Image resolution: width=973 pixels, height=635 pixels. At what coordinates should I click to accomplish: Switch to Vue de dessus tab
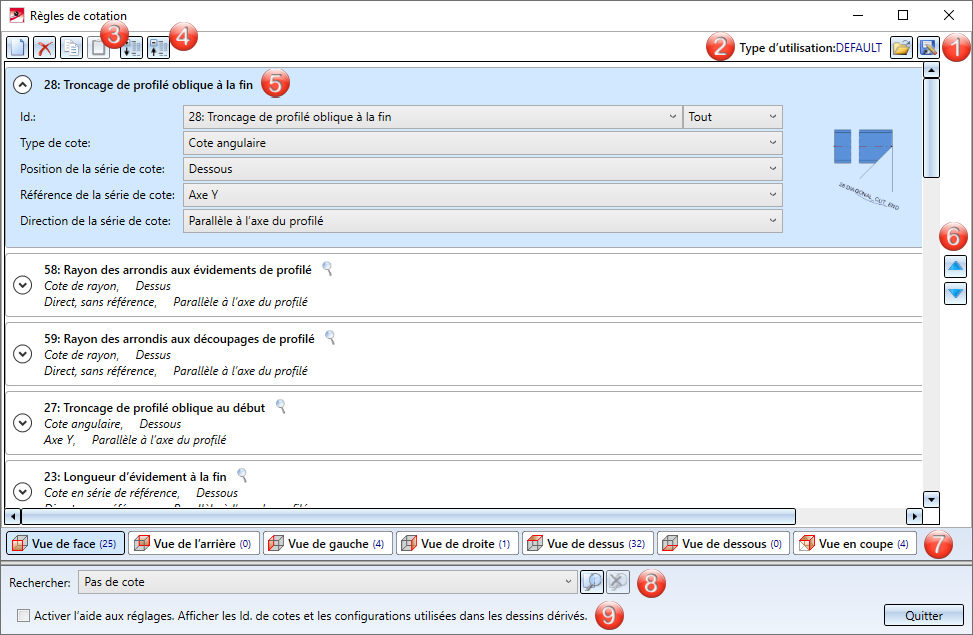coord(587,543)
